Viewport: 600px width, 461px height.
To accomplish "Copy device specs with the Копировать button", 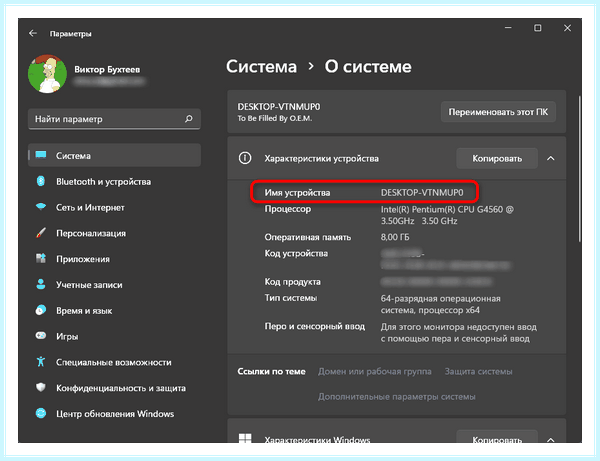I will pyautogui.click(x=497, y=158).
